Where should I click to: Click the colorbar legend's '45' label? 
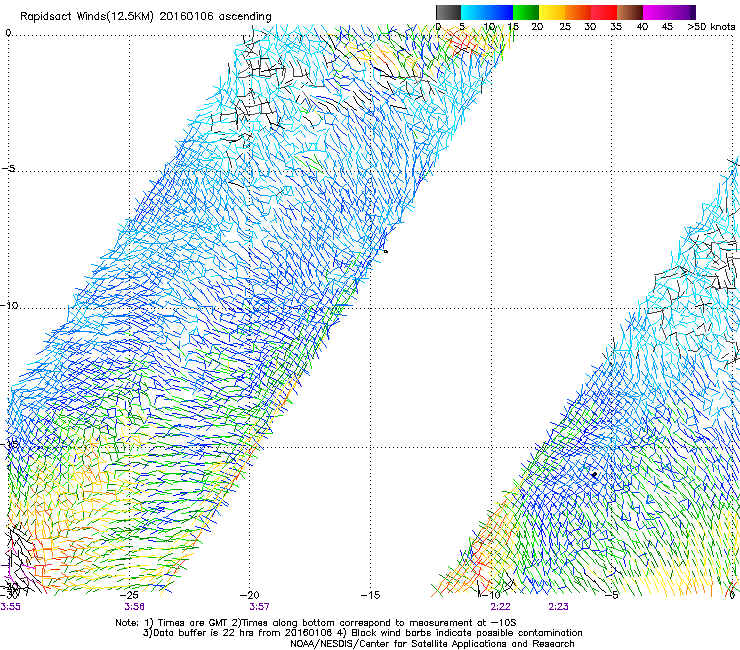click(x=667, y=27)
